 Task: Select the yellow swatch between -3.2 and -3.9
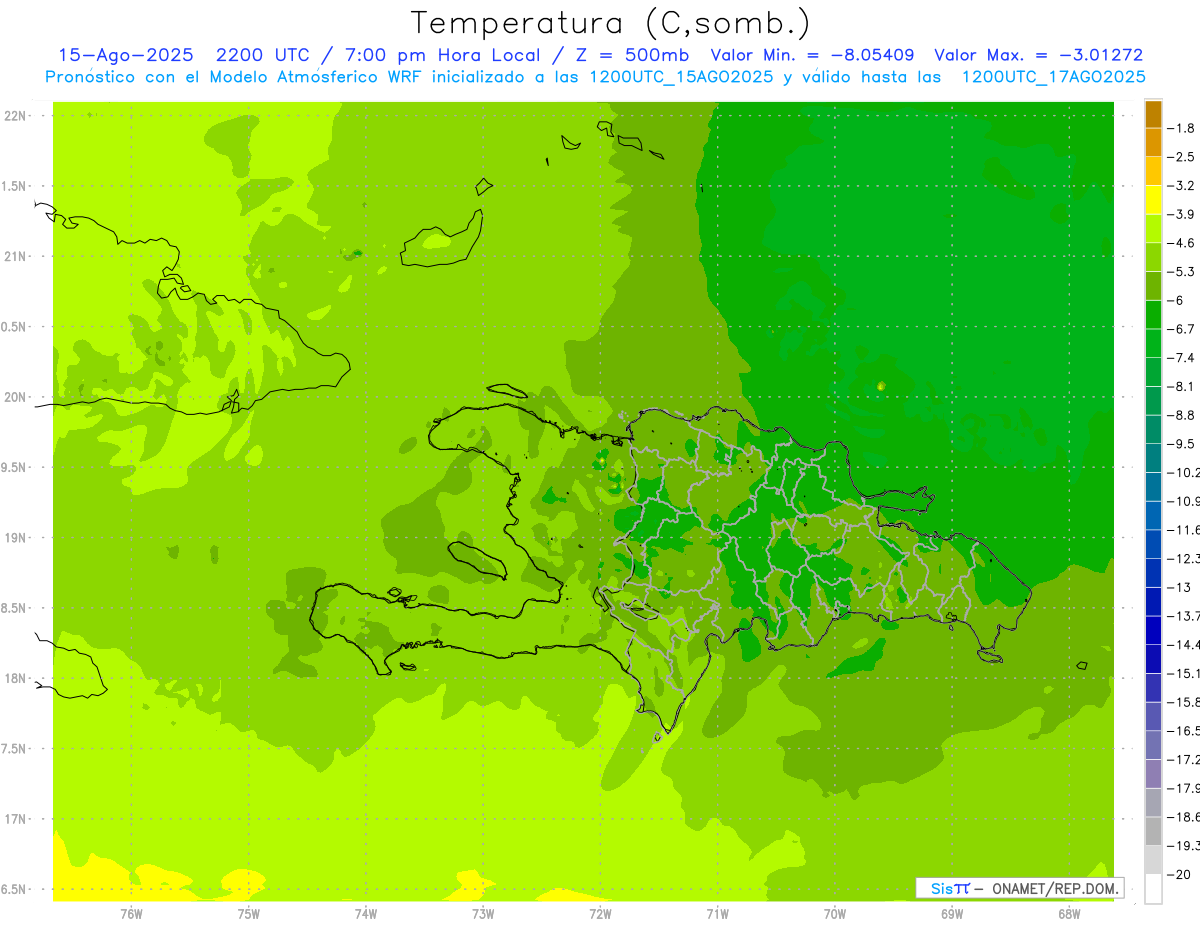[1153, 200]
